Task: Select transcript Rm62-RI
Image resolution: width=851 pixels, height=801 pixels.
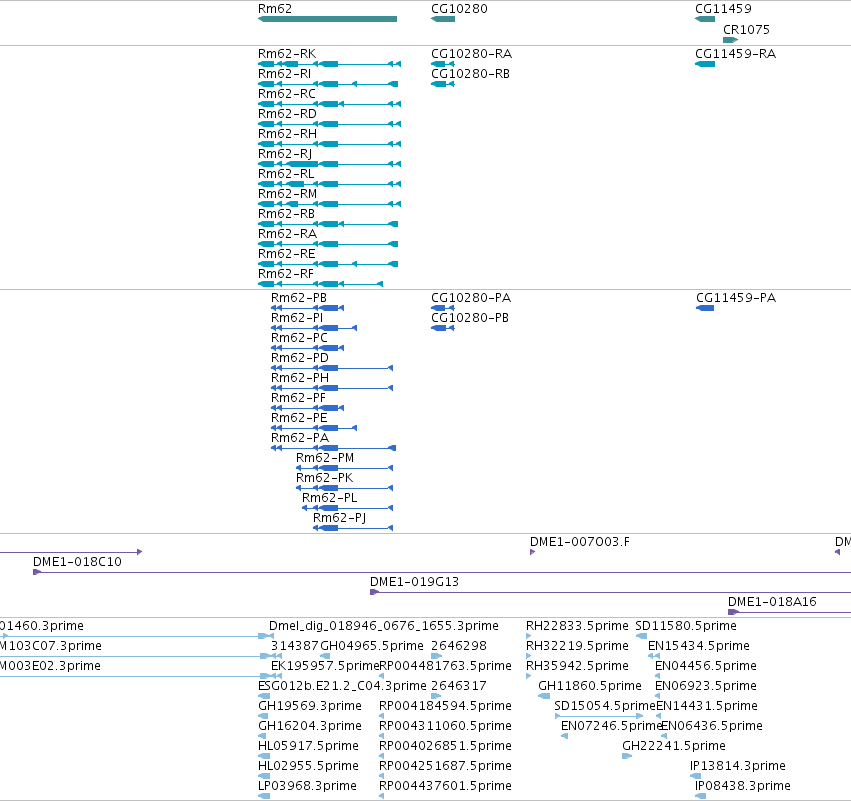Action: click(x=328, y=84)
